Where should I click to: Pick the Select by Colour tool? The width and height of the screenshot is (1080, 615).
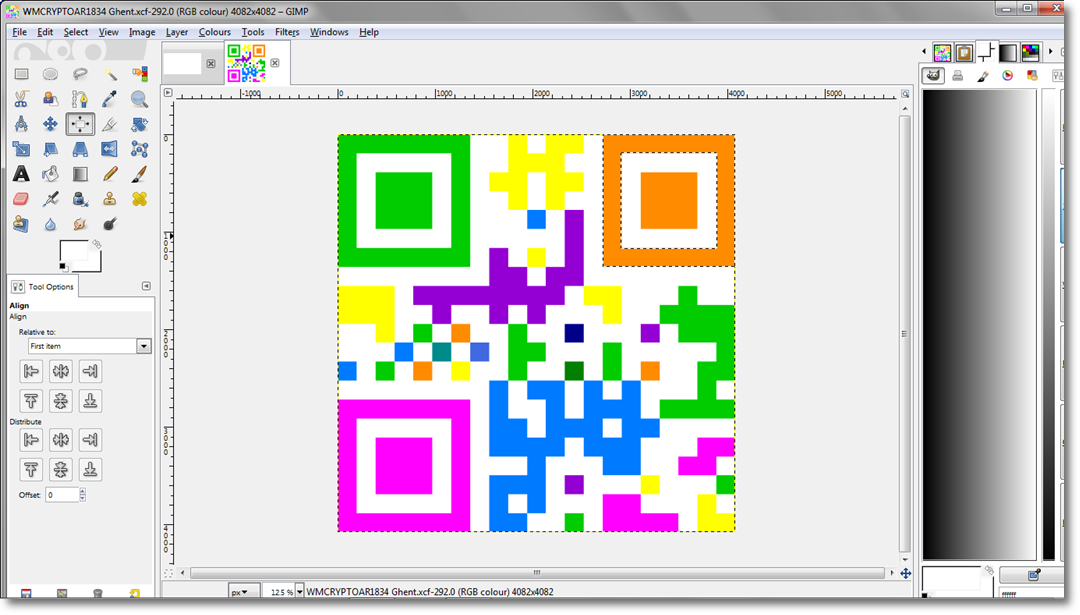tap(139, 74)
